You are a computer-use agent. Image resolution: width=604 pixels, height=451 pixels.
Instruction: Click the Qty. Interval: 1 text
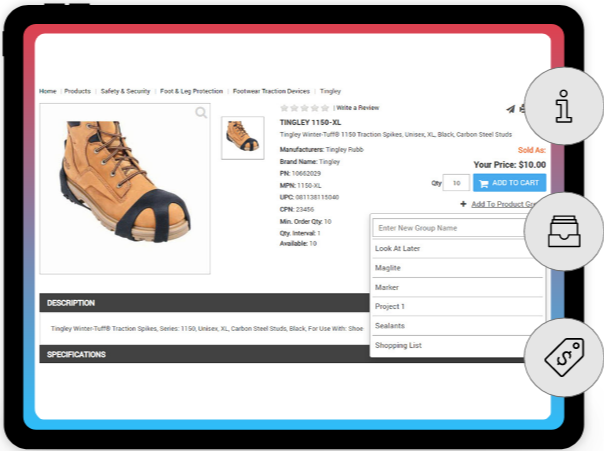point(300,233)
